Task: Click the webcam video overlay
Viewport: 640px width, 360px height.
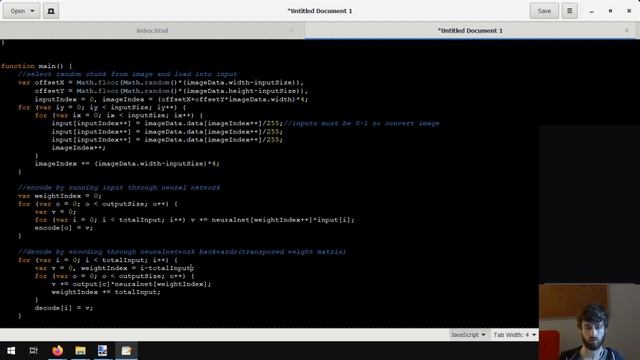Action: tap(589, 322)
